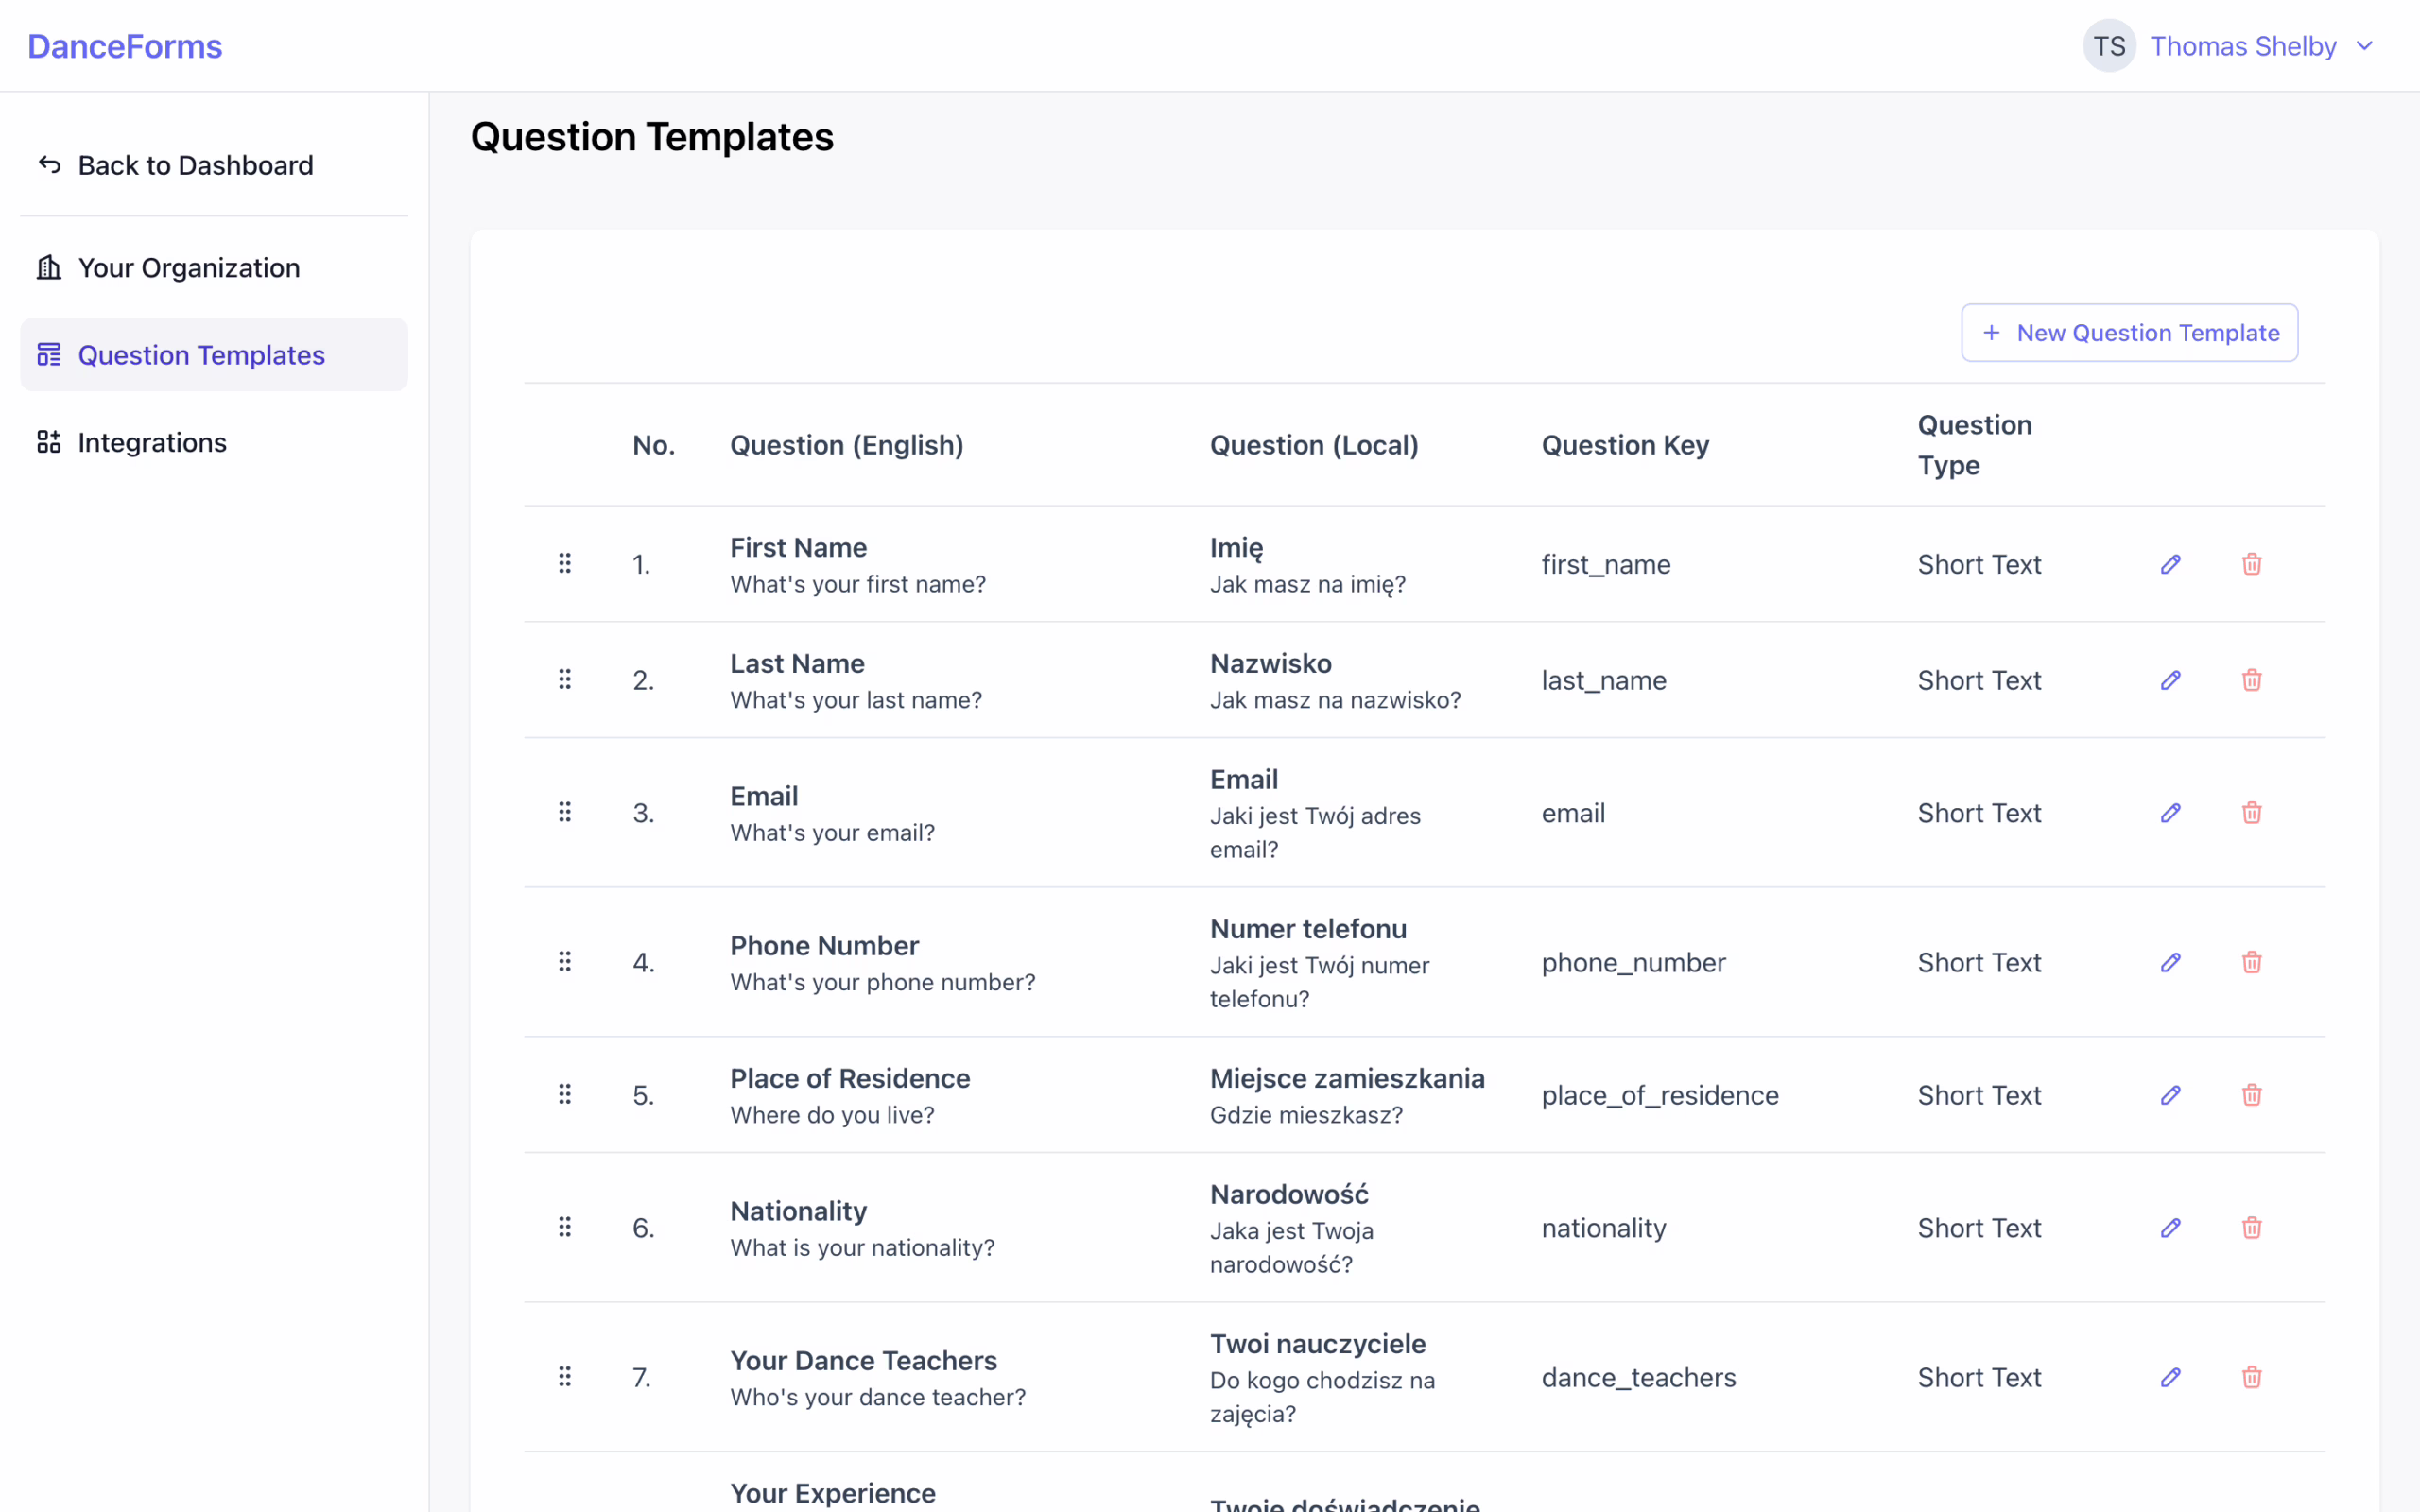This screenshot has height=1512, width=2420.
Task: Grab the drag handle of First Name row
Action: click(565, 563)
